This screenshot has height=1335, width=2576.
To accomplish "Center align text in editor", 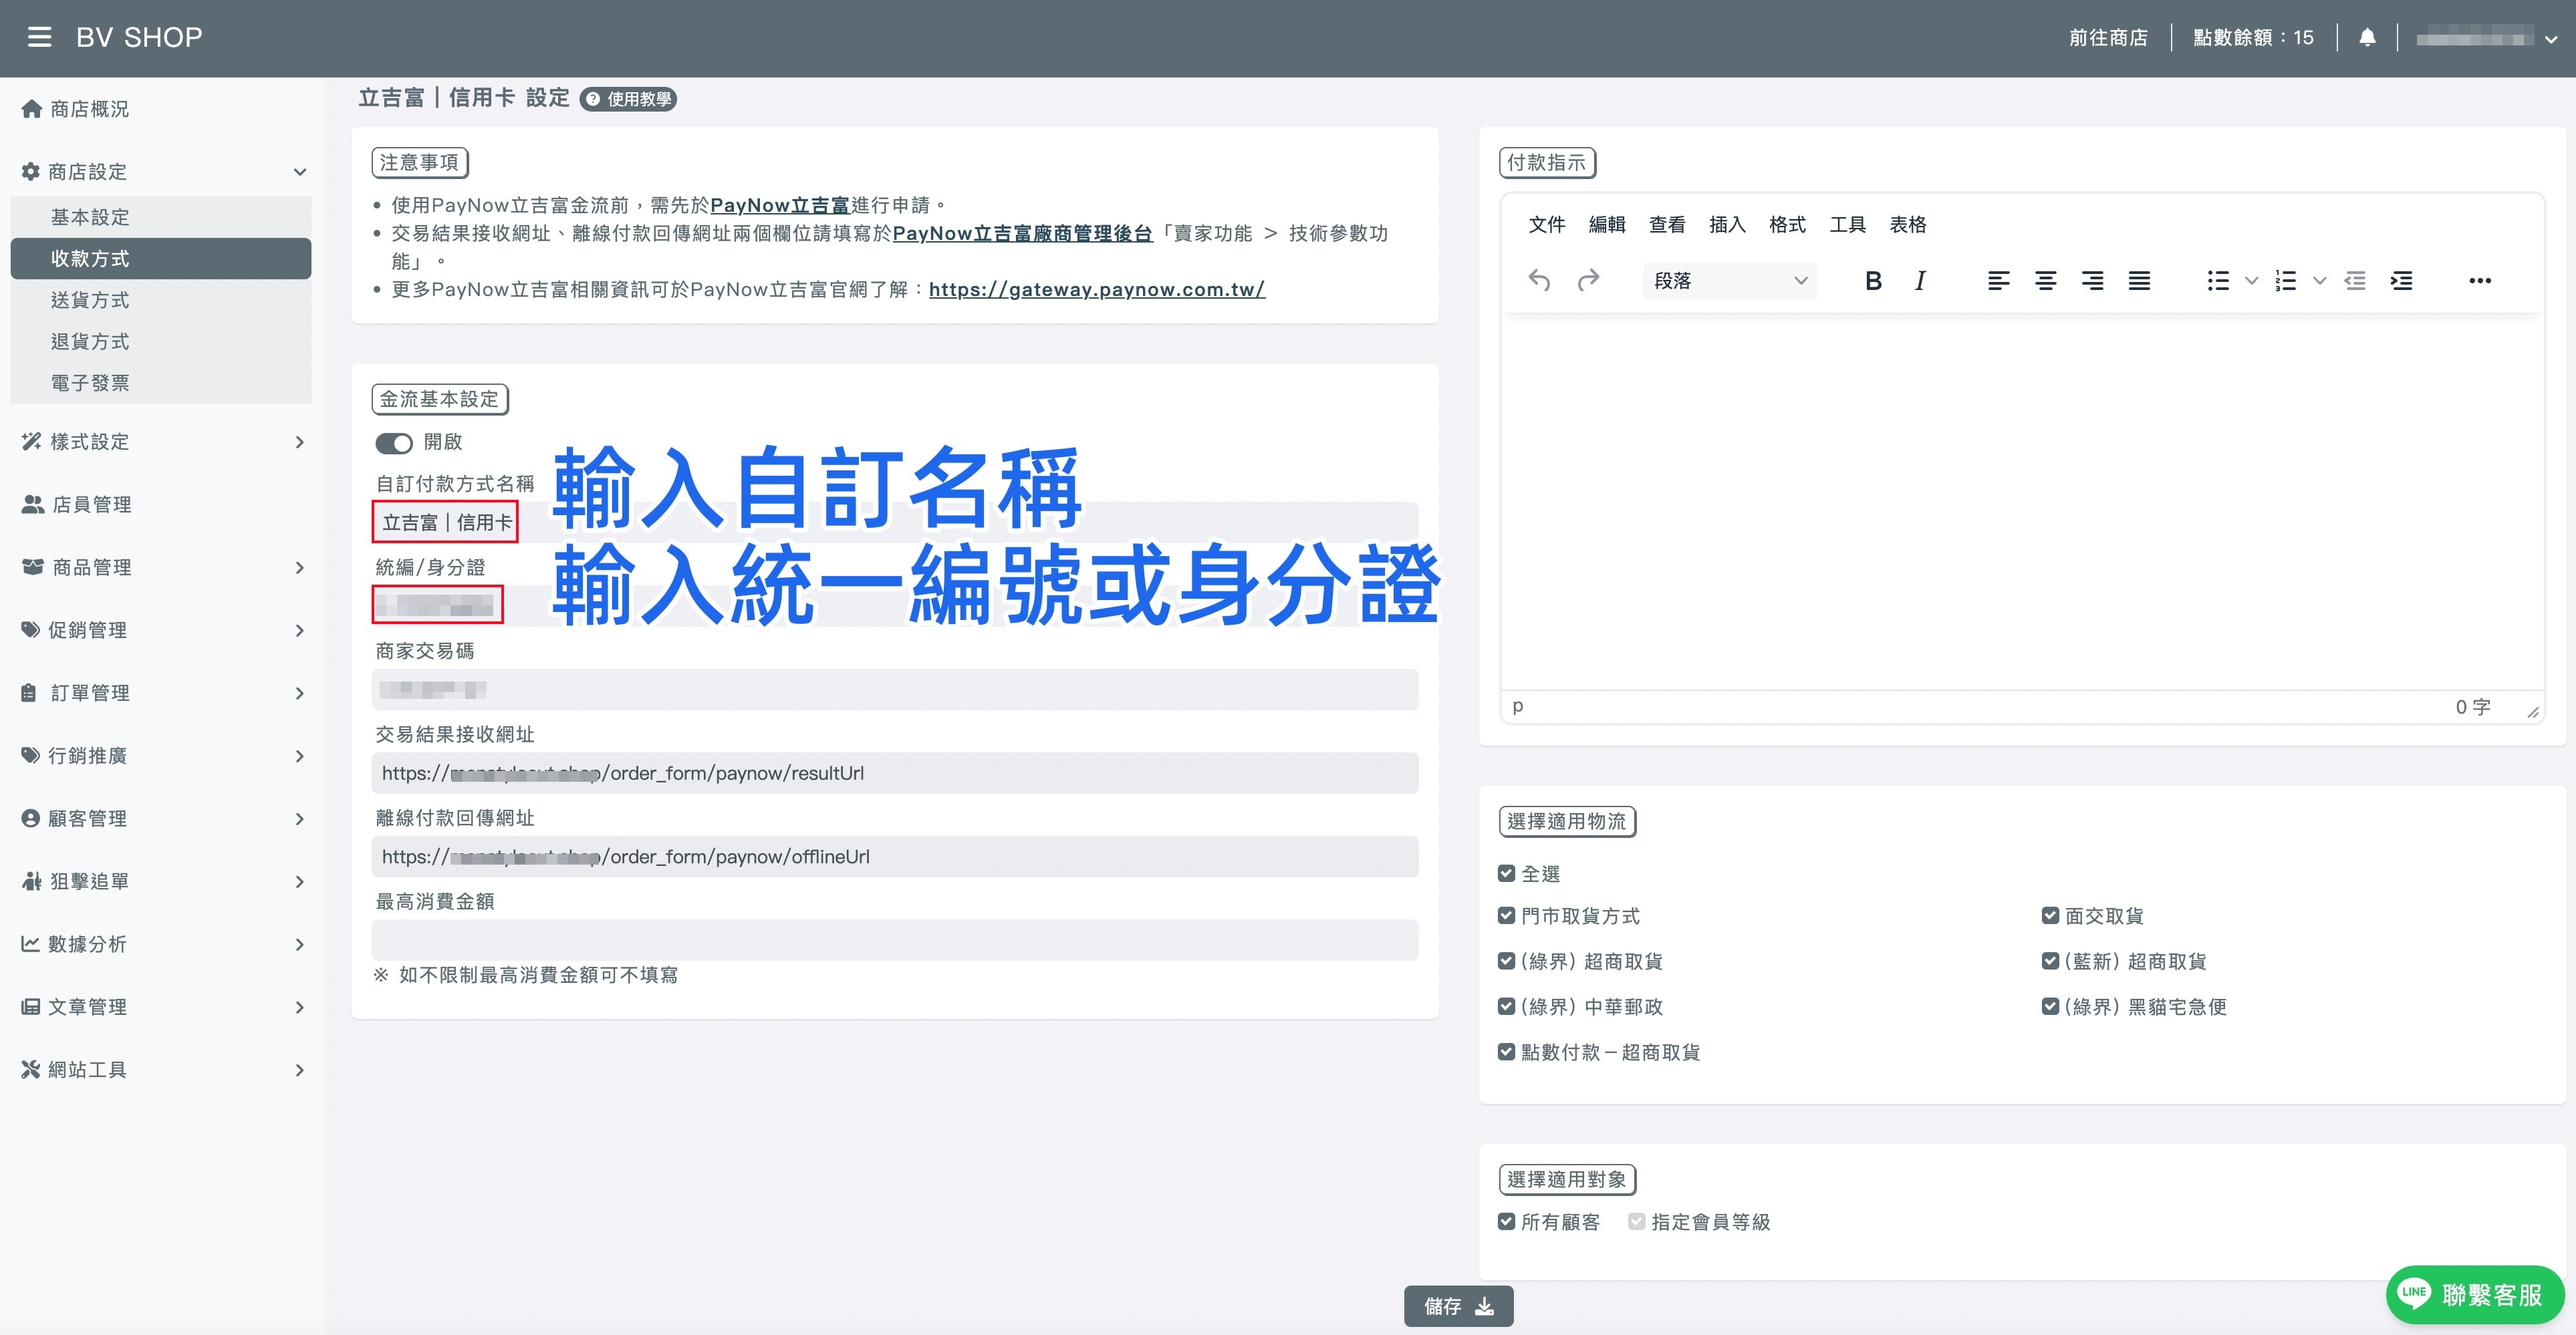I will pos(2045,281).
